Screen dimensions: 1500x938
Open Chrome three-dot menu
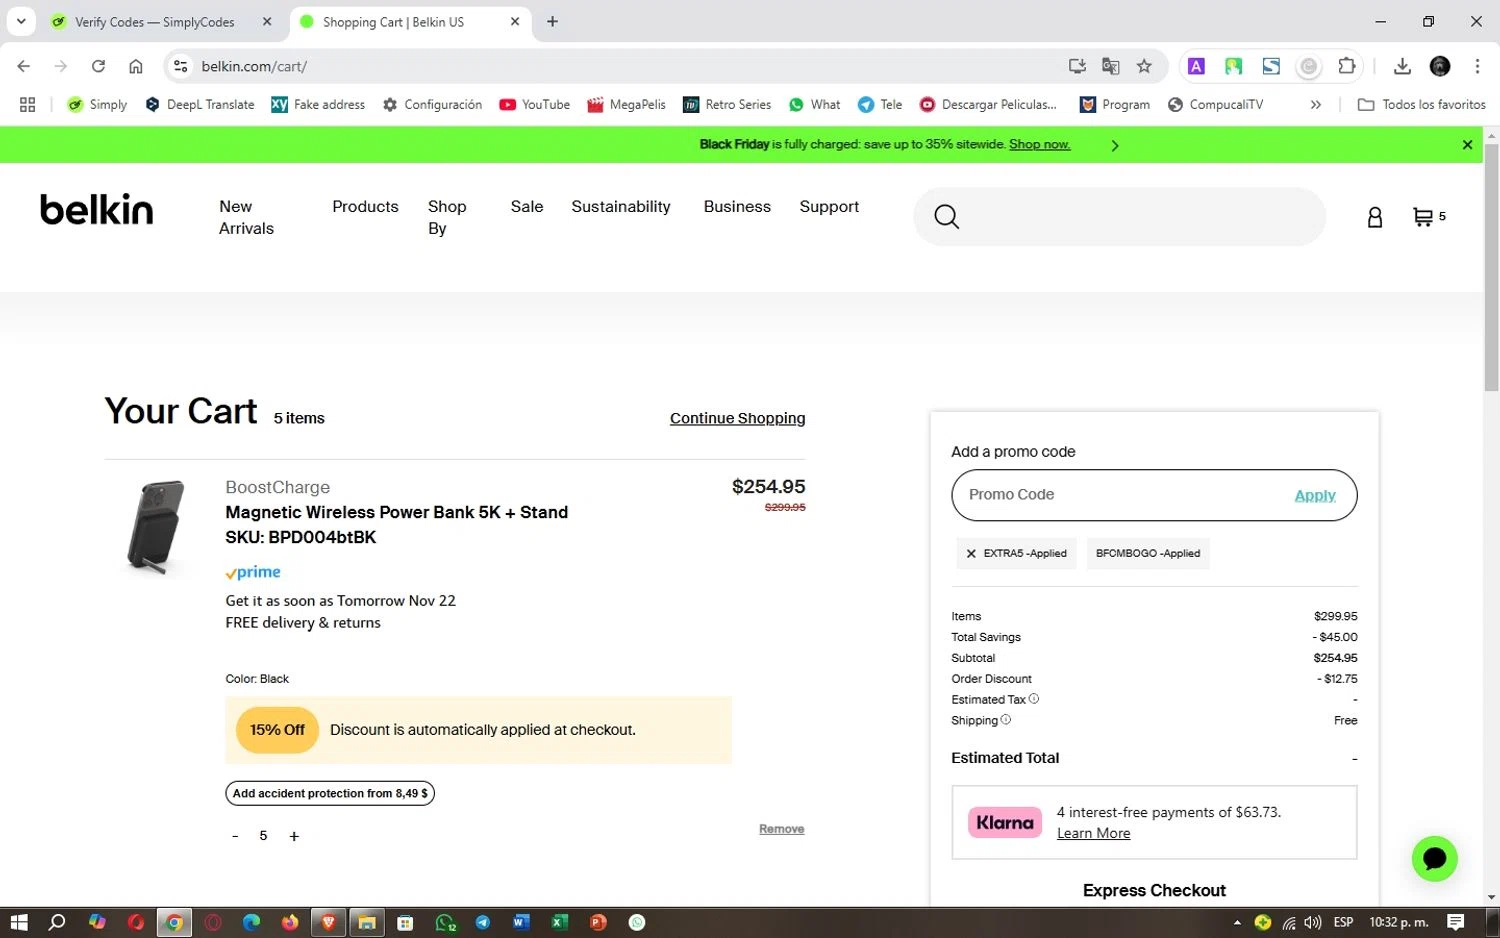[1477, 66]
